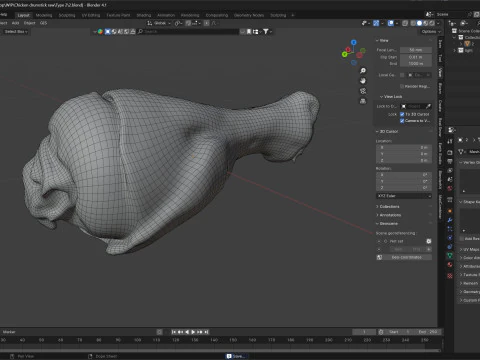Open the Global transform orientation dropdown
The height and width of the screenshot is (360, 480).
[x=159, y=23]
